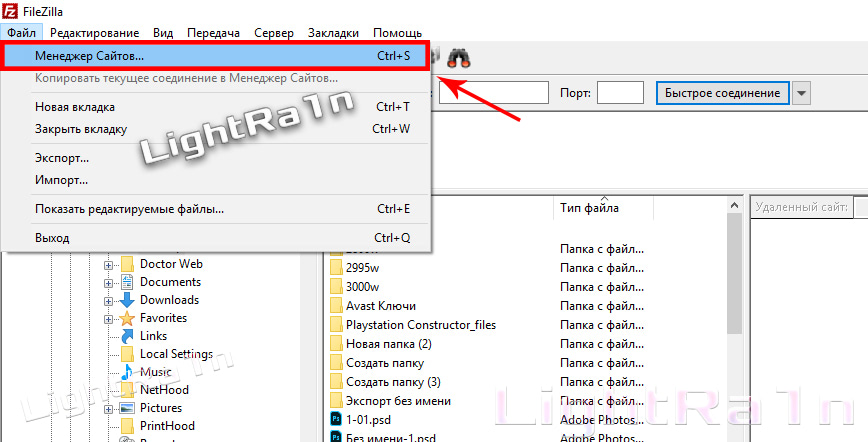Open the quick connect history dropdown arrow
The width and height of the screenshot is (868, 442).
801,93
